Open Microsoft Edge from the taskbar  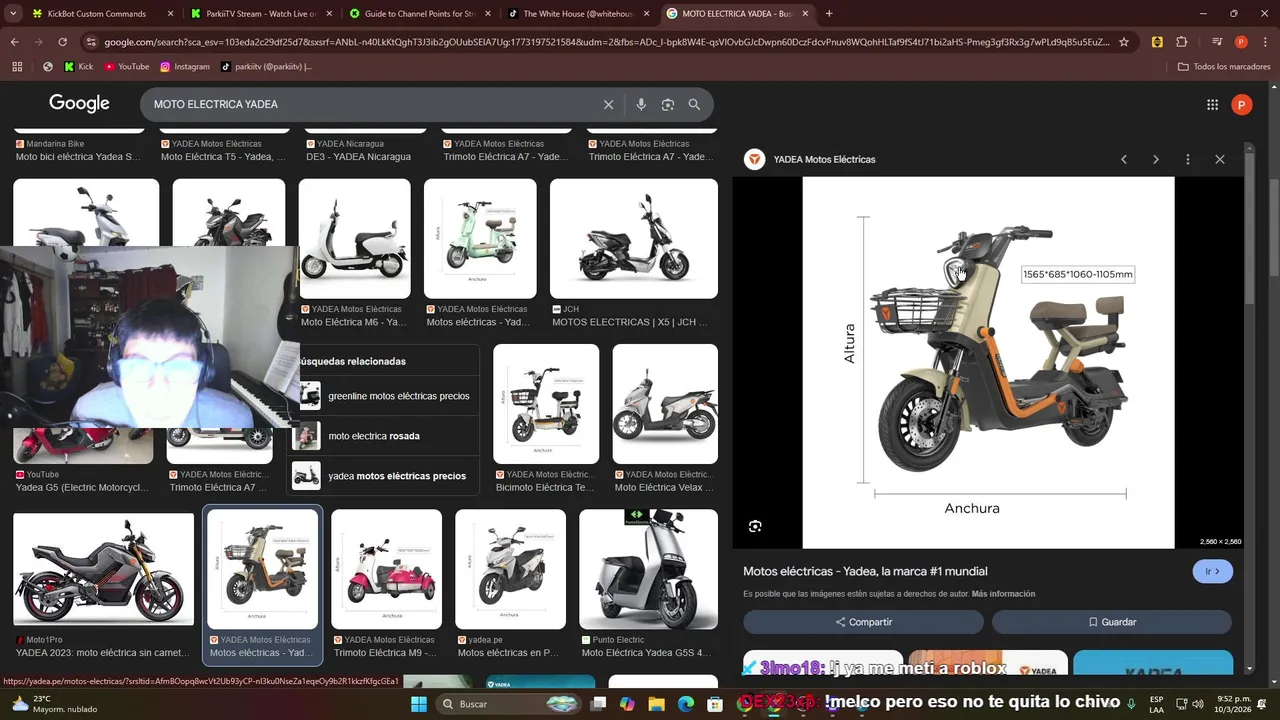pyautogui.click(x=686, y=704)
